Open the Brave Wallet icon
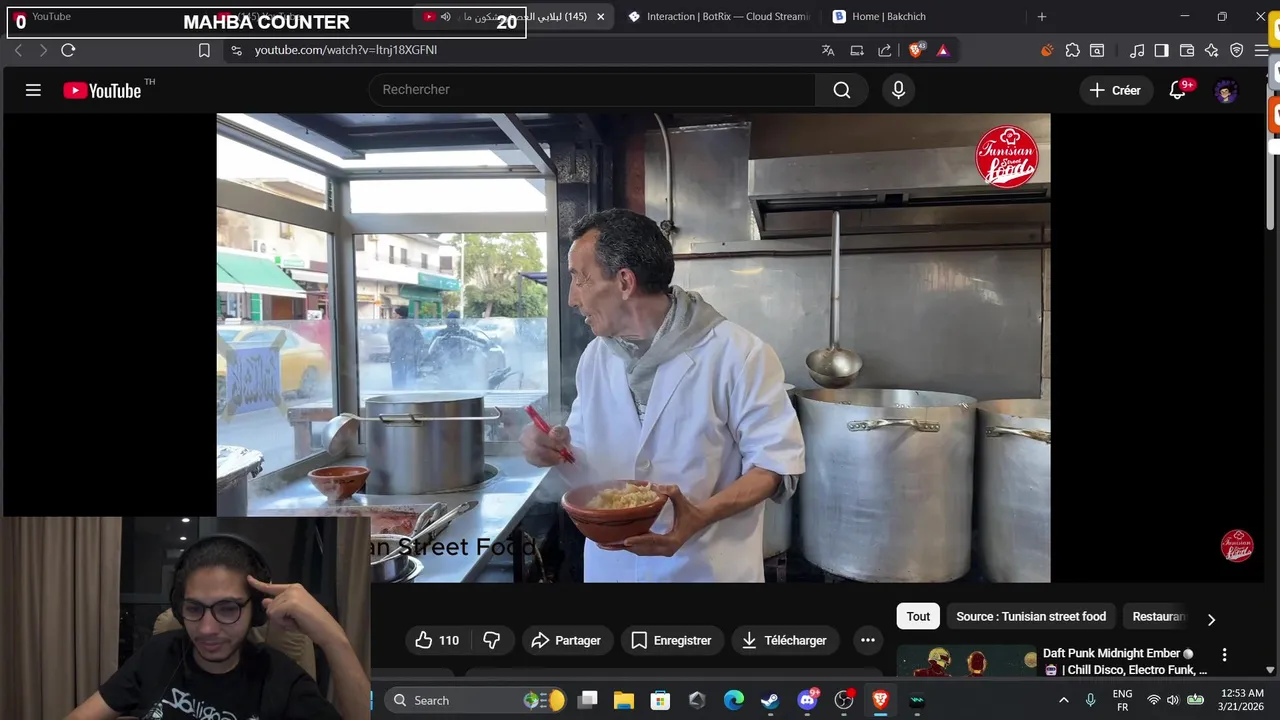 point(1187,50)
